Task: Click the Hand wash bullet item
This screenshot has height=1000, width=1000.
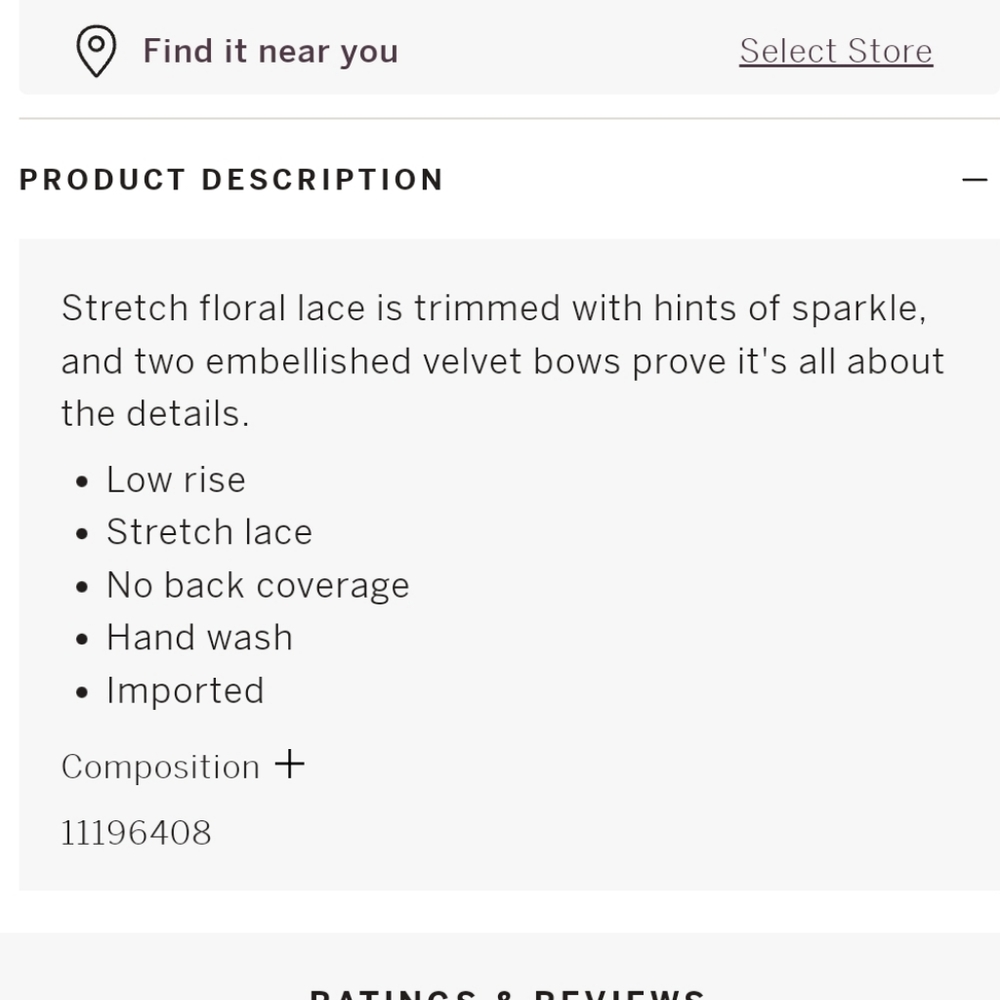Action: click(200, 638)
